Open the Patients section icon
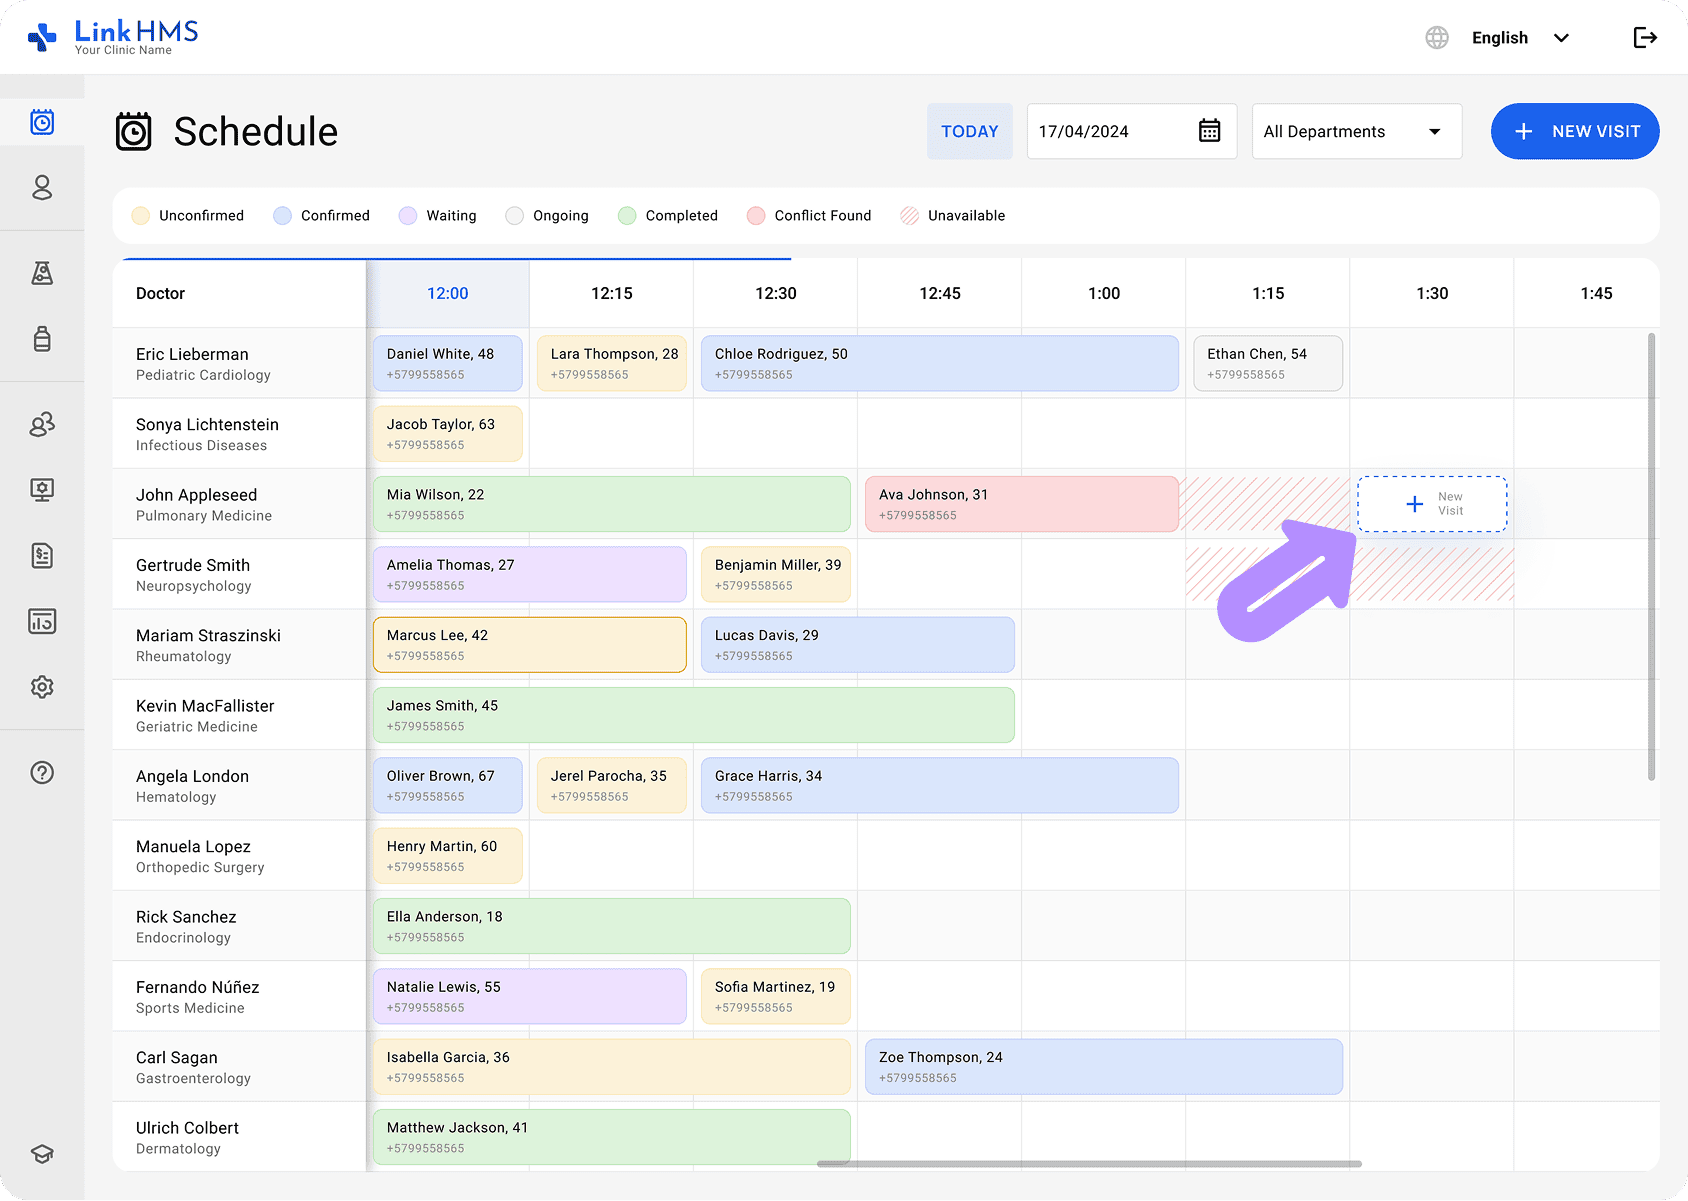The width and height of the screenshot is (1688, 1201). (x=42, y=187)
